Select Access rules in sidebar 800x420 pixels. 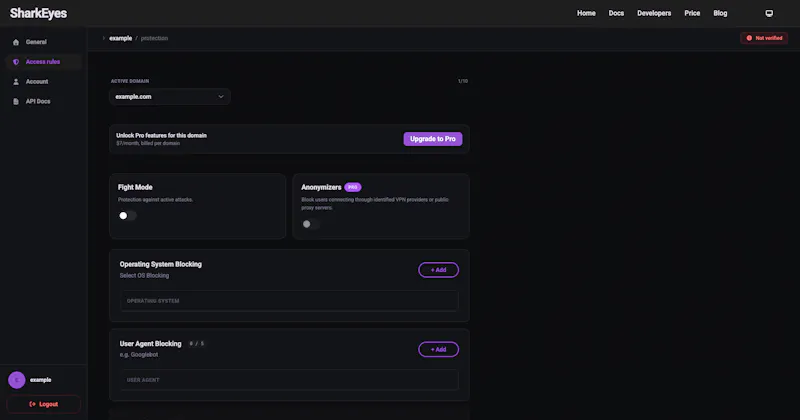click(43, 62)
